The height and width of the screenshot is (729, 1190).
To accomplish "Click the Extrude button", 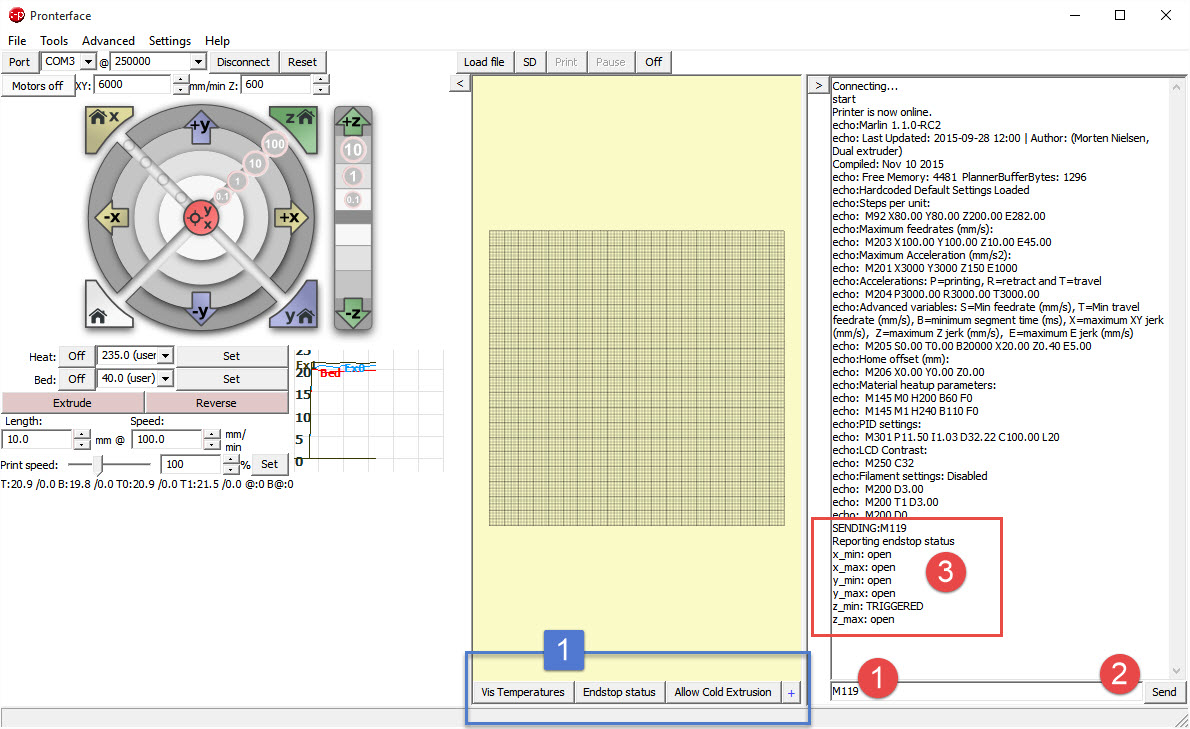I will point(72,403).
